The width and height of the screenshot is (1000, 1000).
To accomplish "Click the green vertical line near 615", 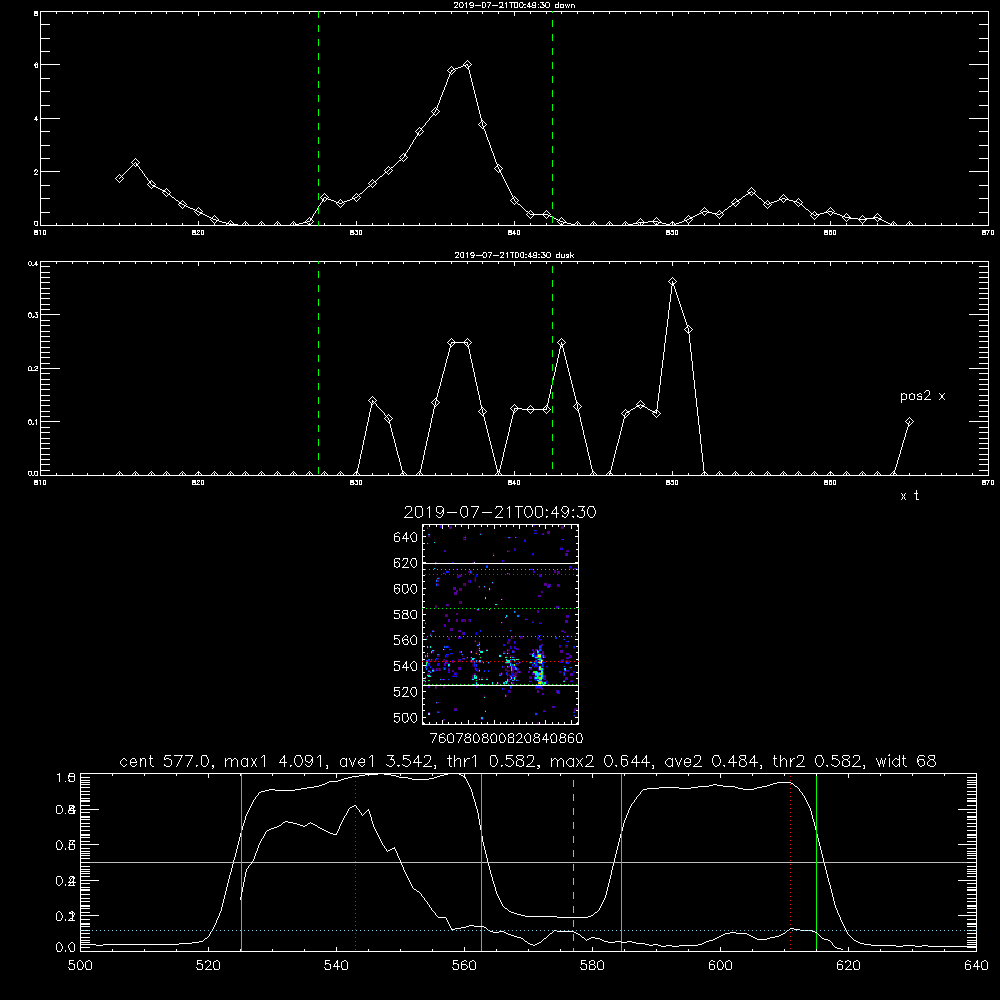I will click(x=816, y=862).
